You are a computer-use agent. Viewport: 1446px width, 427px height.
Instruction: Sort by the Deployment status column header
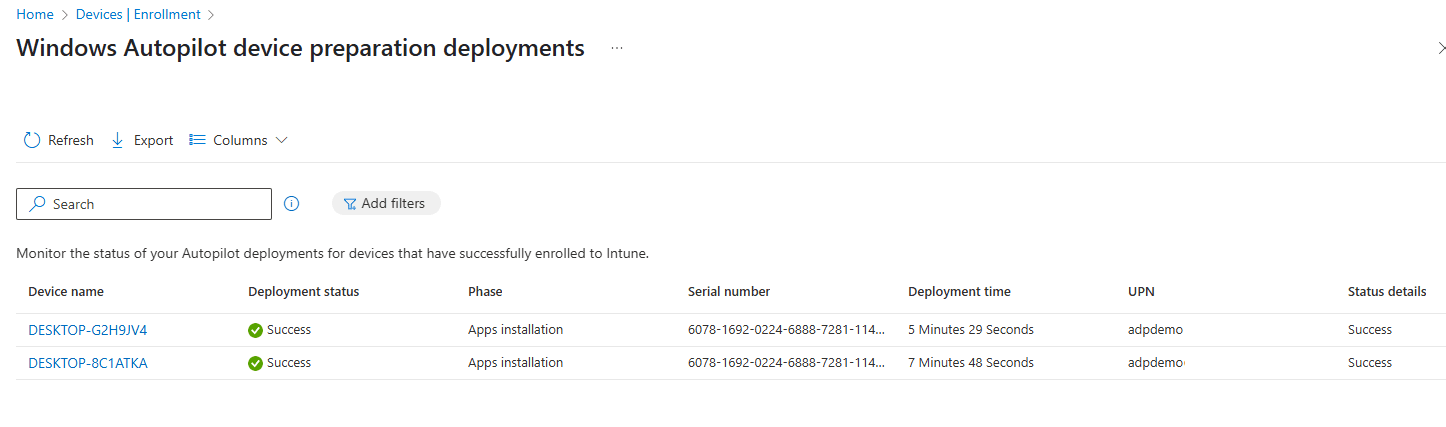[303, 292]
